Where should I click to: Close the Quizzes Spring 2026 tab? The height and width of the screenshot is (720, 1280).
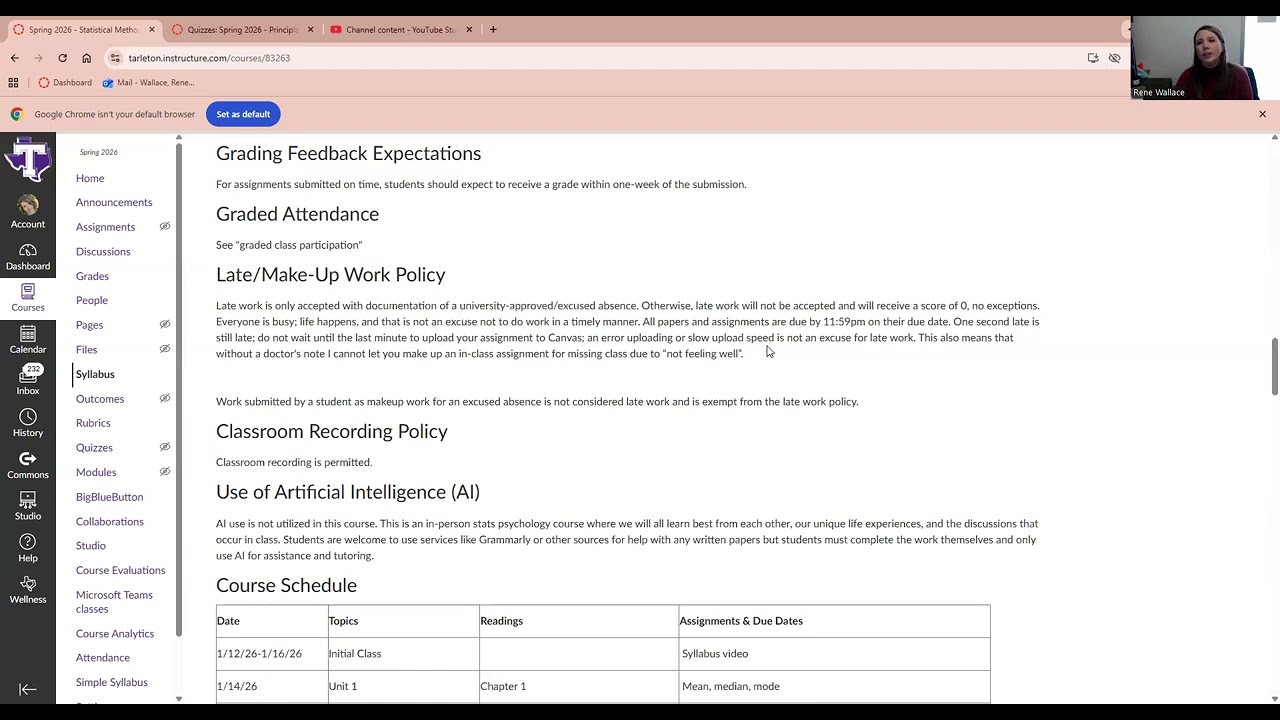point(310,29)
